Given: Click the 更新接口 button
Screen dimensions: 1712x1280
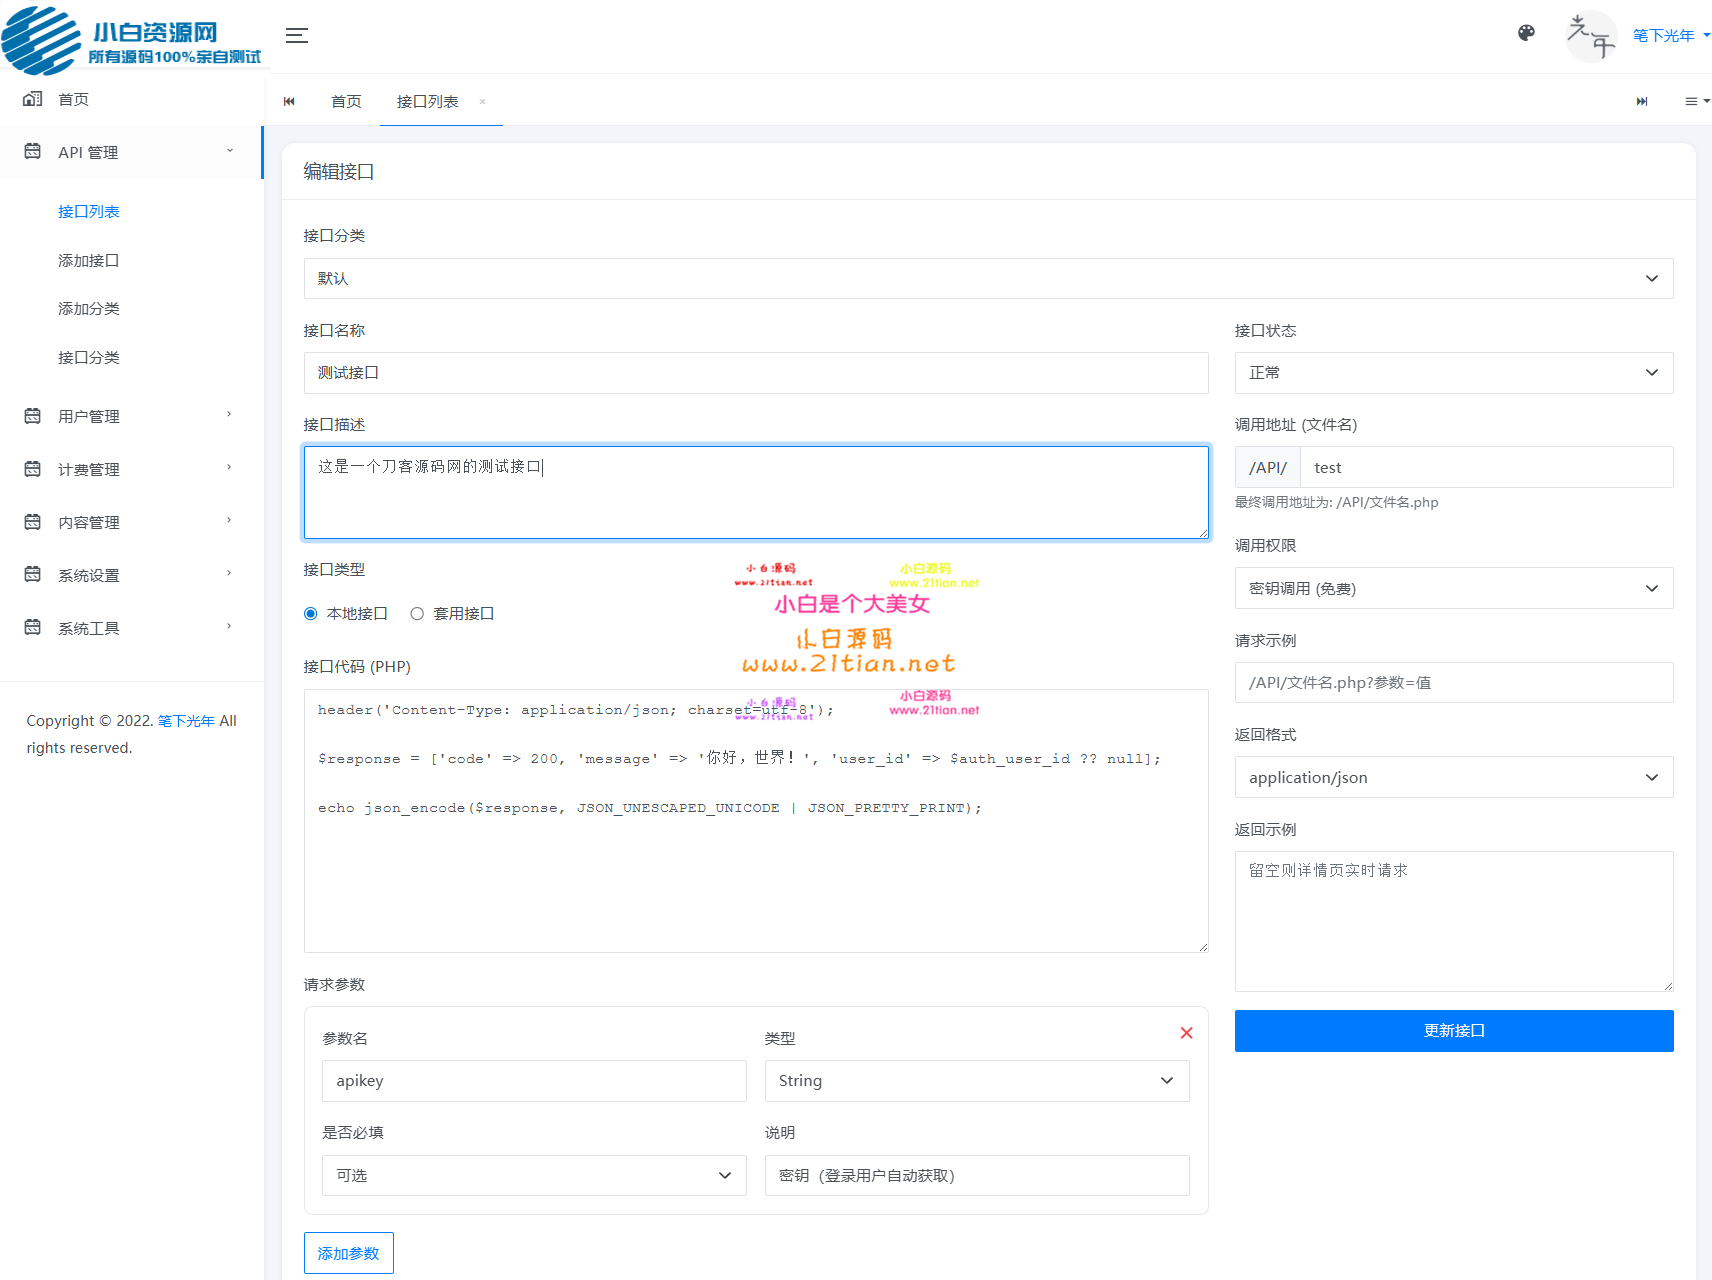Looking at the screenshot, I should pyautogui.click(x=1453, y=1030).
